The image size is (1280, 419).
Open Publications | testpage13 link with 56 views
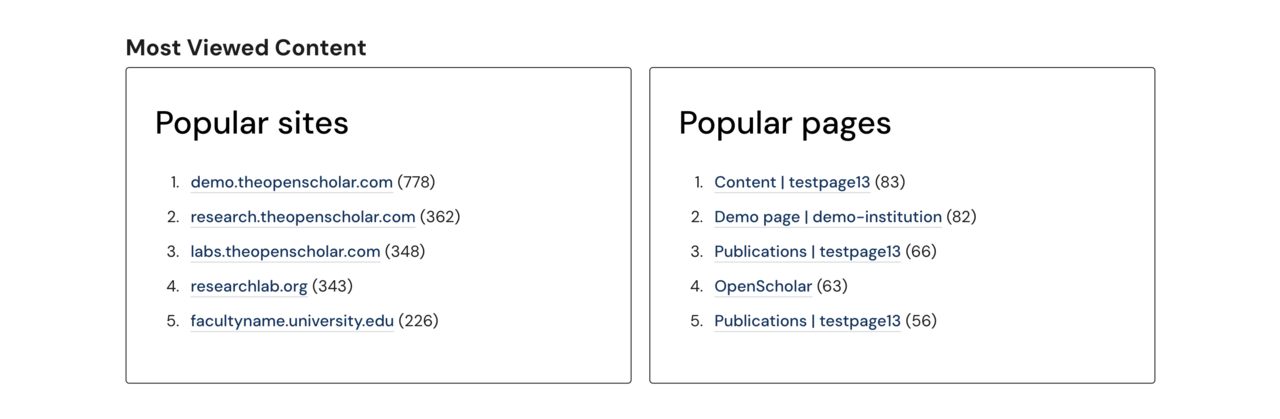point(807,321)
